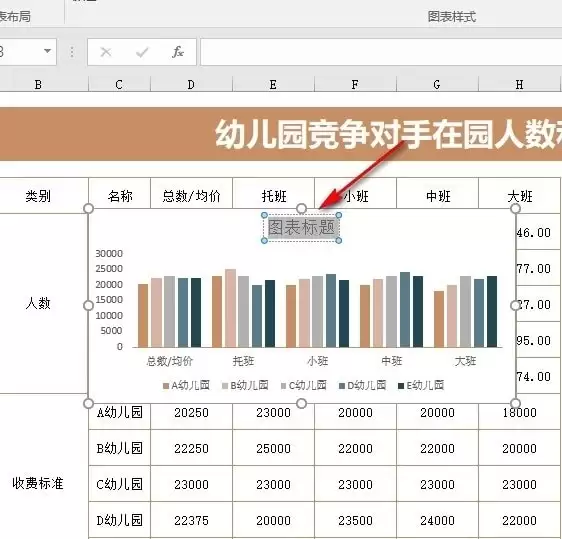Select cell with value 25000
The image size is (562, 539).
pyautogui.click(x=273, y=448)
